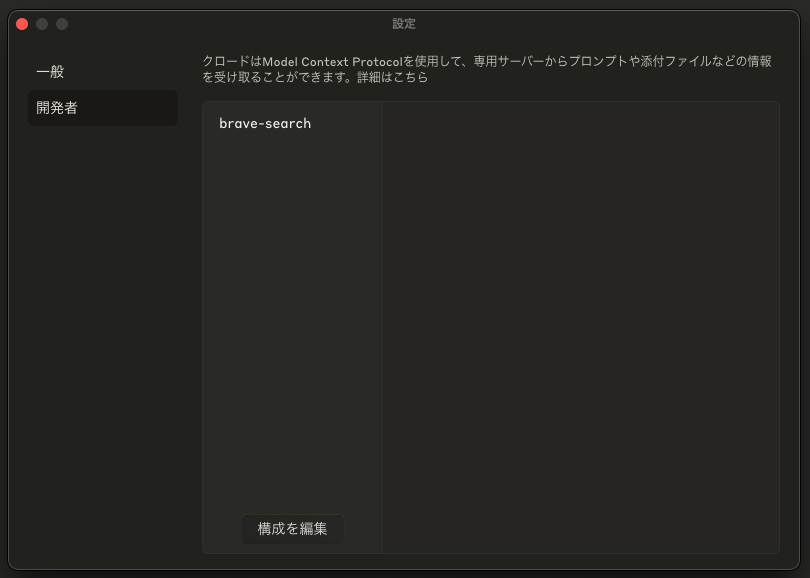The width and height of the screenshot is (810, 578).
Task: Click blank title bar area right of 設定
Action: coord(600,24)
